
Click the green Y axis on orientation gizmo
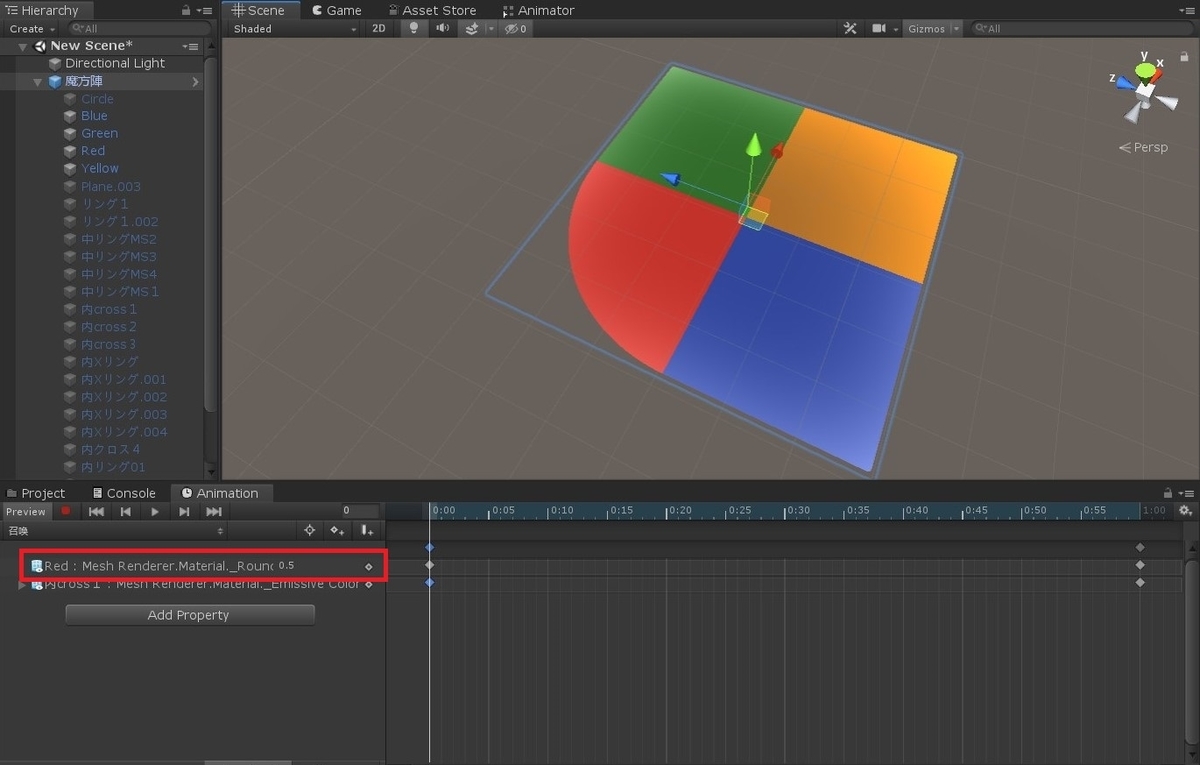tap(1144, 70)
